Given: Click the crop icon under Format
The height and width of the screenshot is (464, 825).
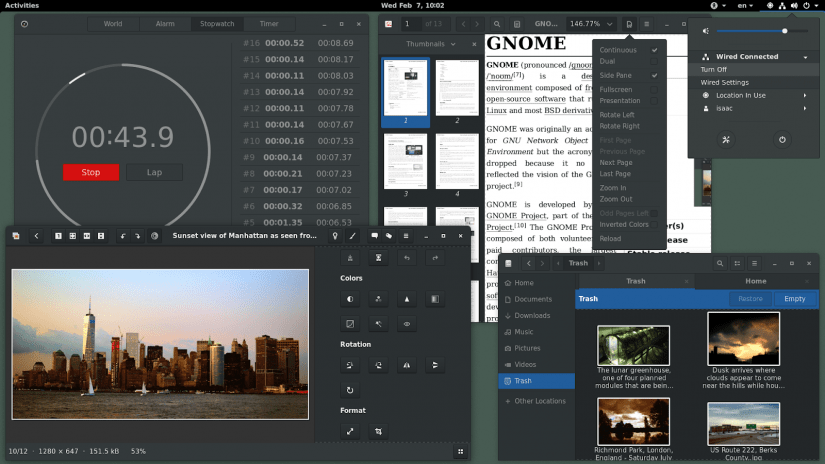Looking at the screenshot, I should point(379,432).
